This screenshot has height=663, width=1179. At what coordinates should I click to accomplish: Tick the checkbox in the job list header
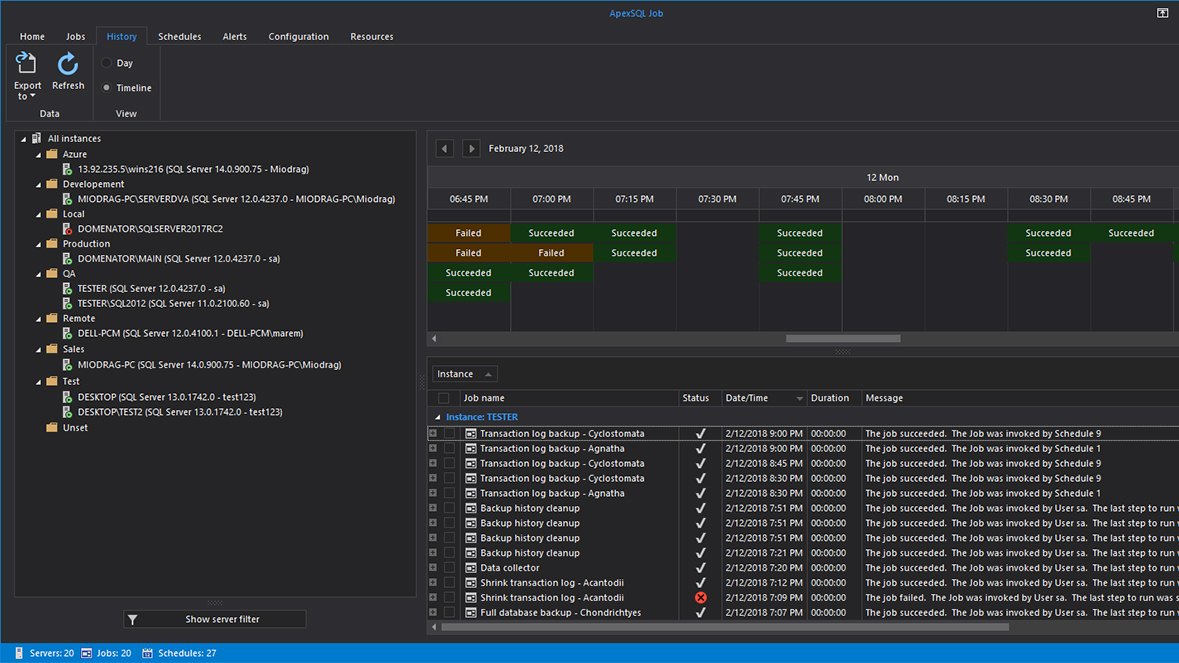[444, 397]
